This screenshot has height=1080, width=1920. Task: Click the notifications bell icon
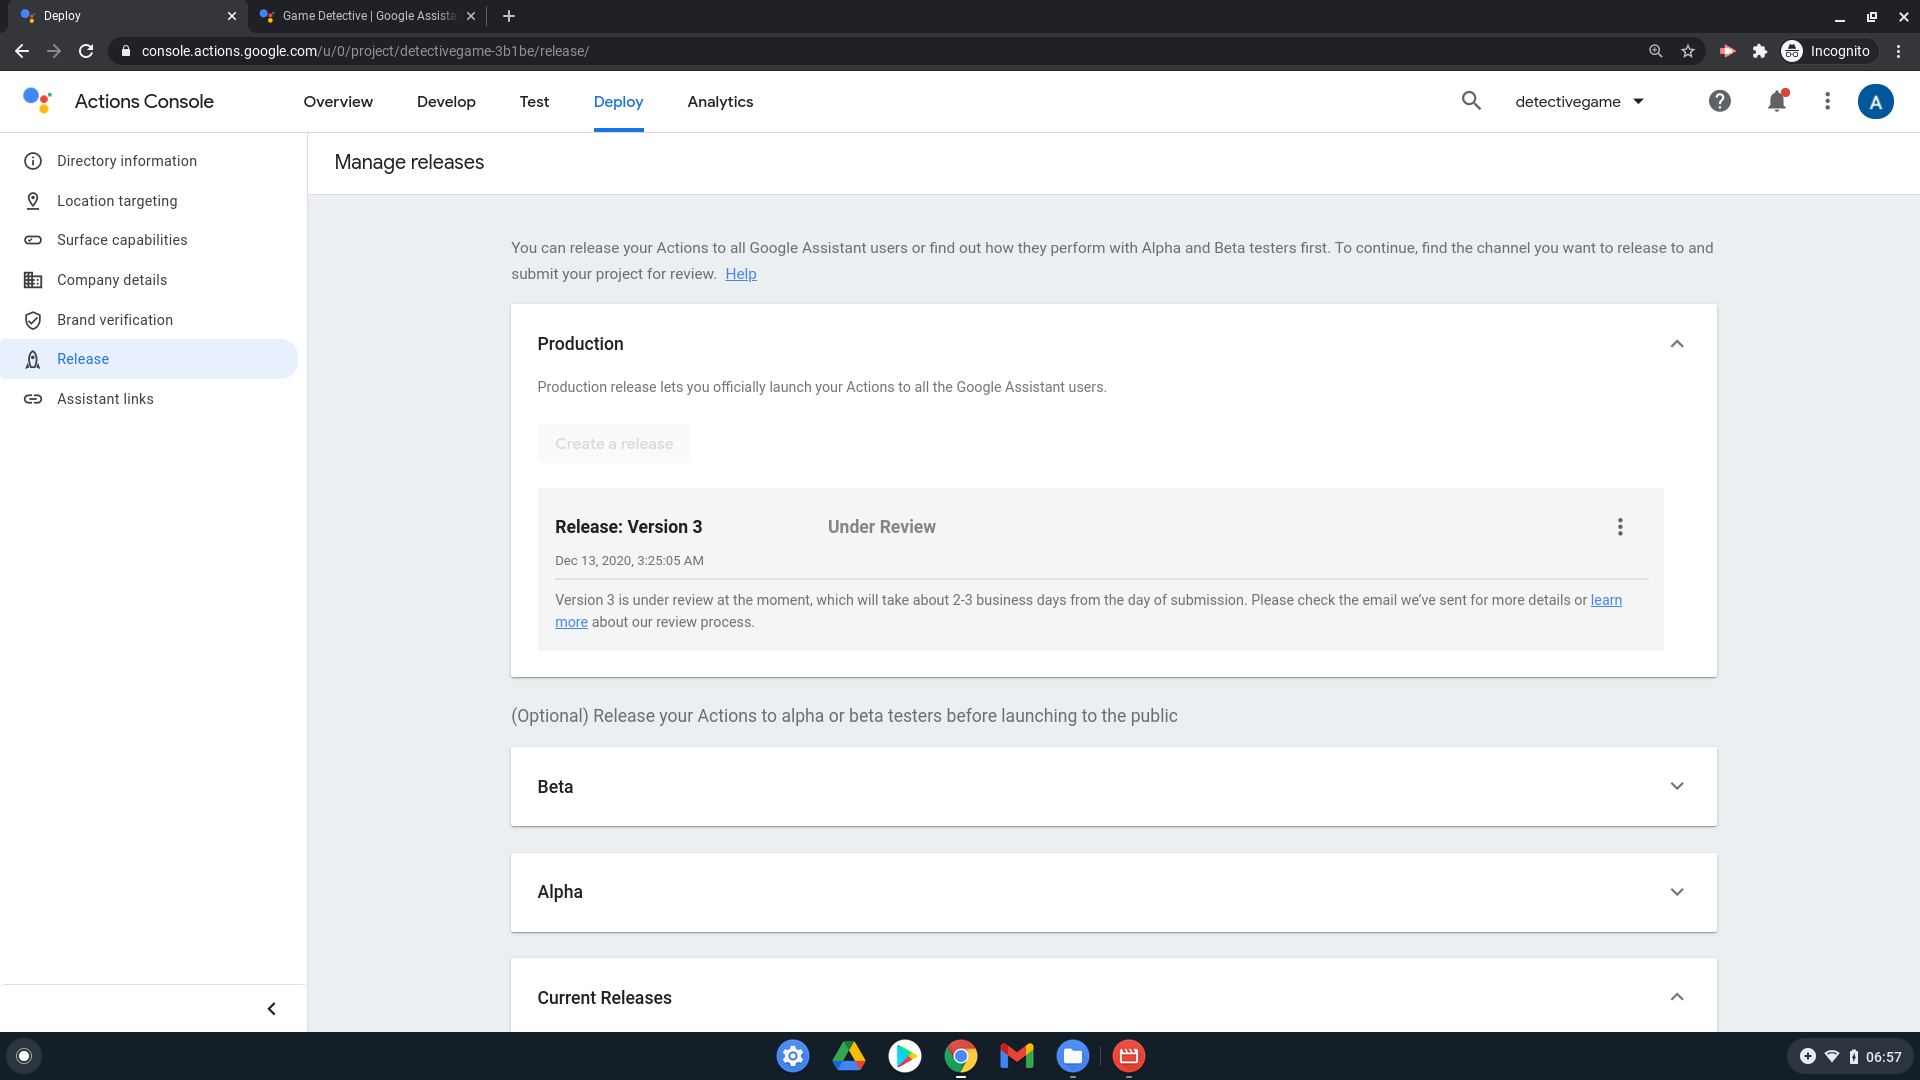1776,101
